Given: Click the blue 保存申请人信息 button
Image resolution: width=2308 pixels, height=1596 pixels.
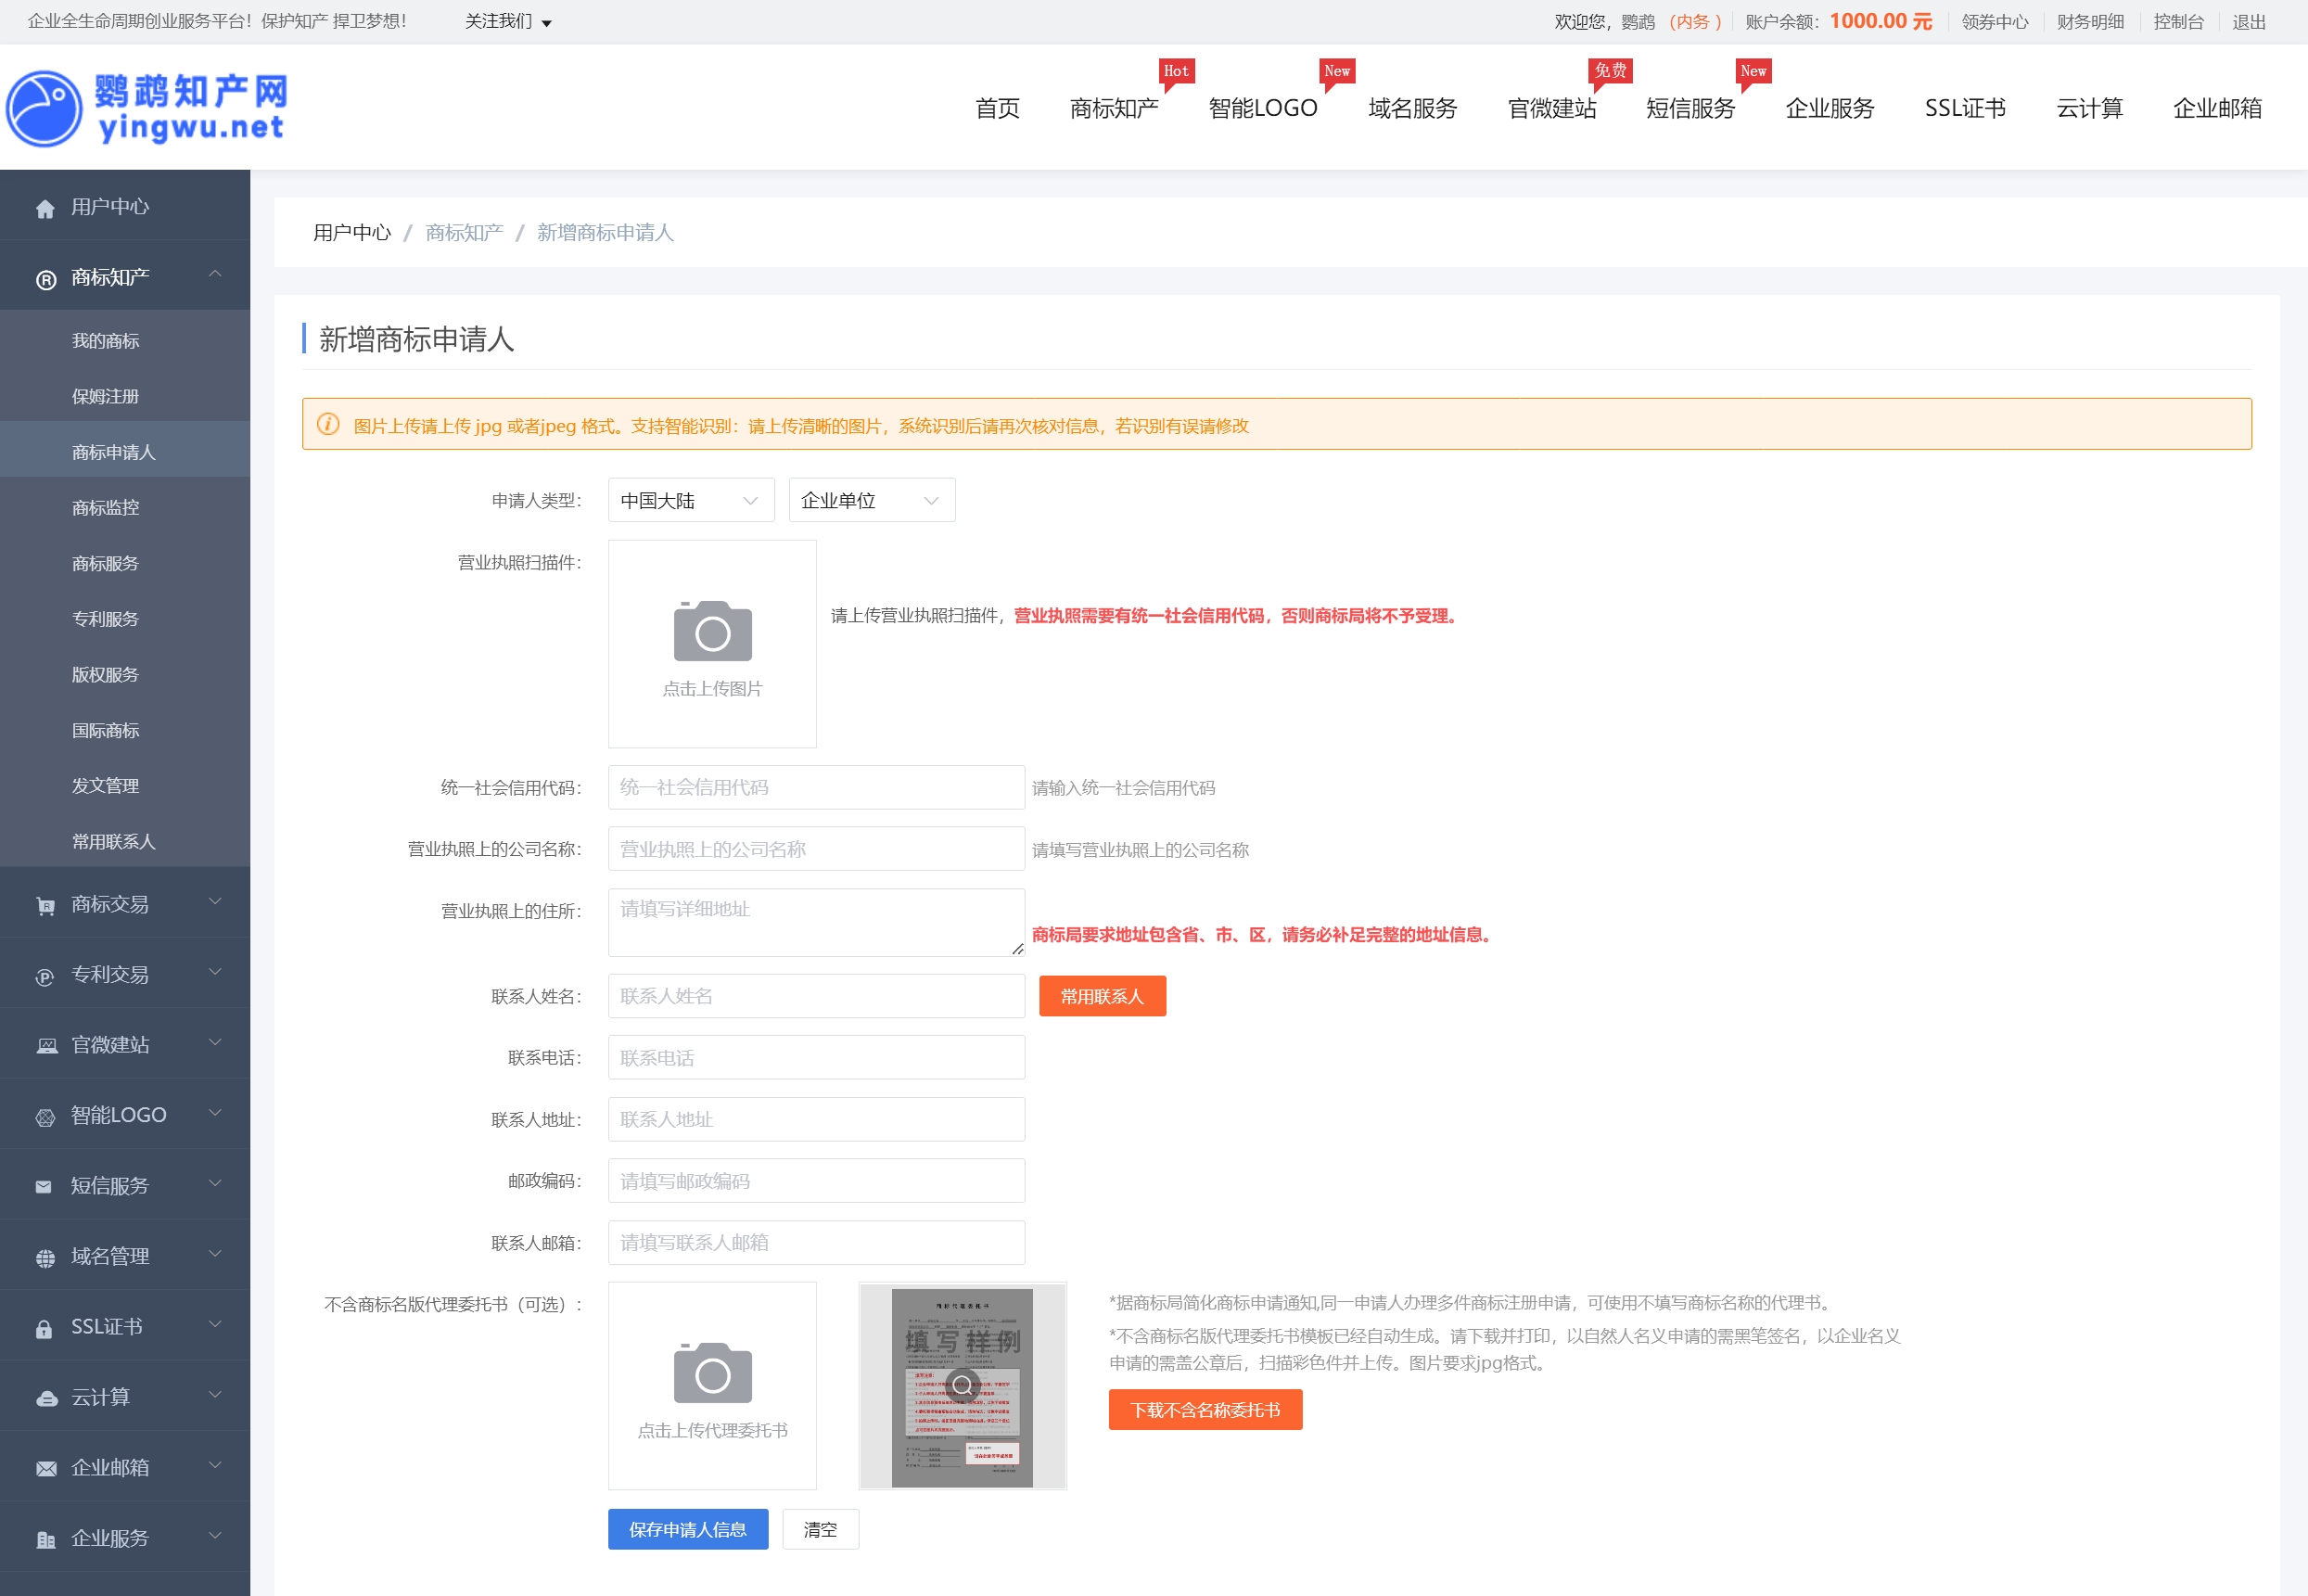Looking at the screenshot, I should [687, 1529].
